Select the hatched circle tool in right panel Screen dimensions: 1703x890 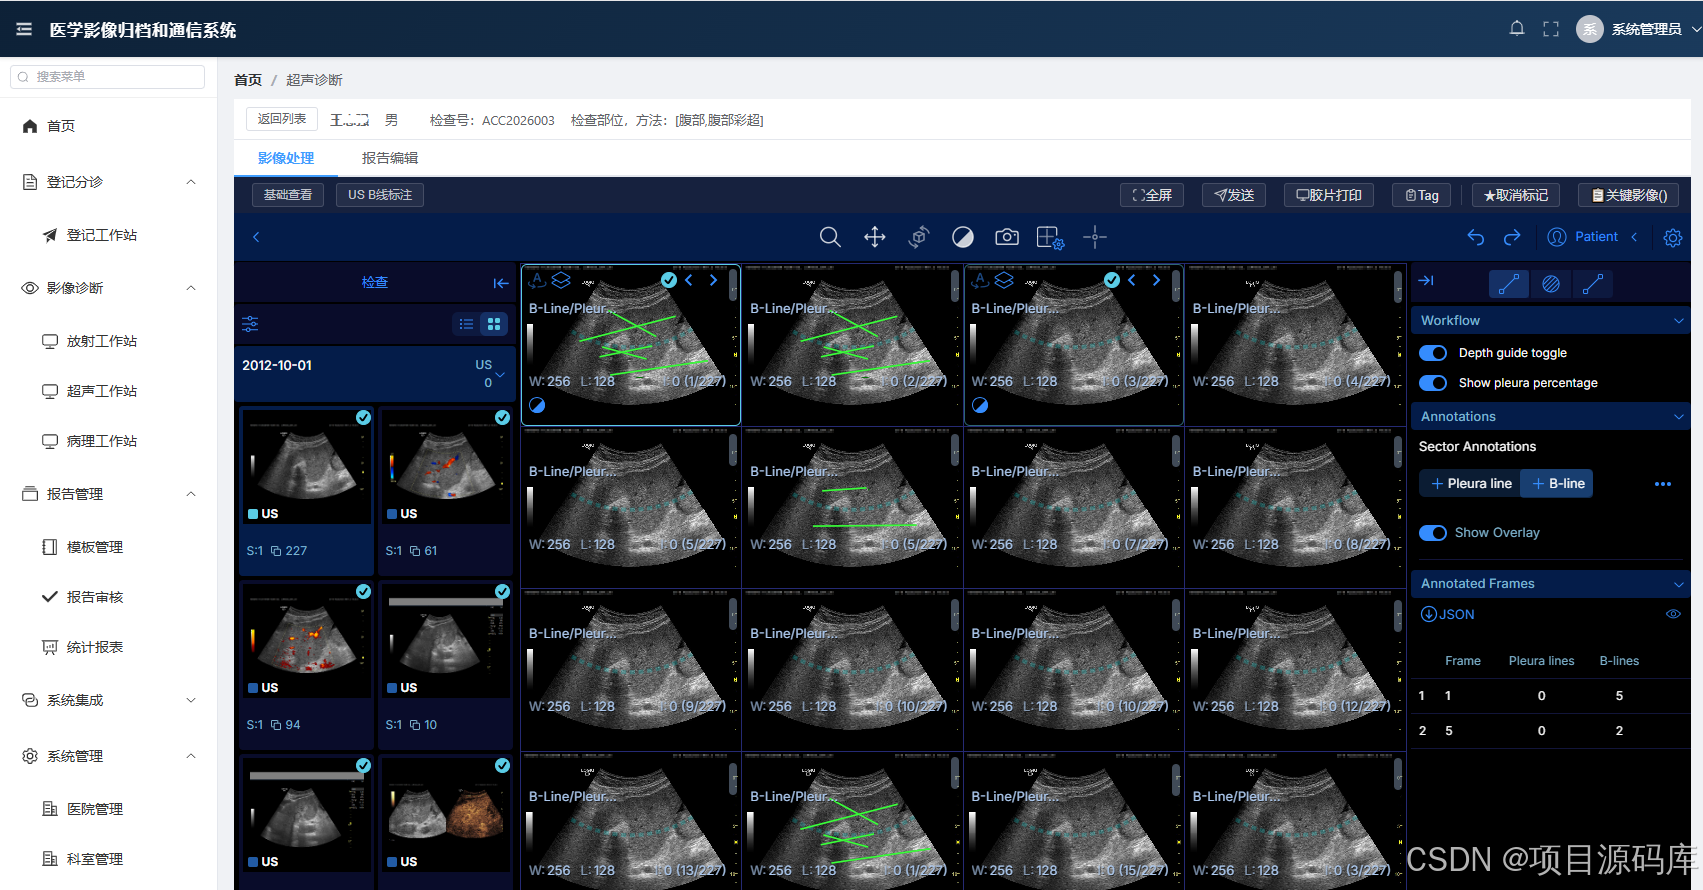click(x=1551, y=284)
